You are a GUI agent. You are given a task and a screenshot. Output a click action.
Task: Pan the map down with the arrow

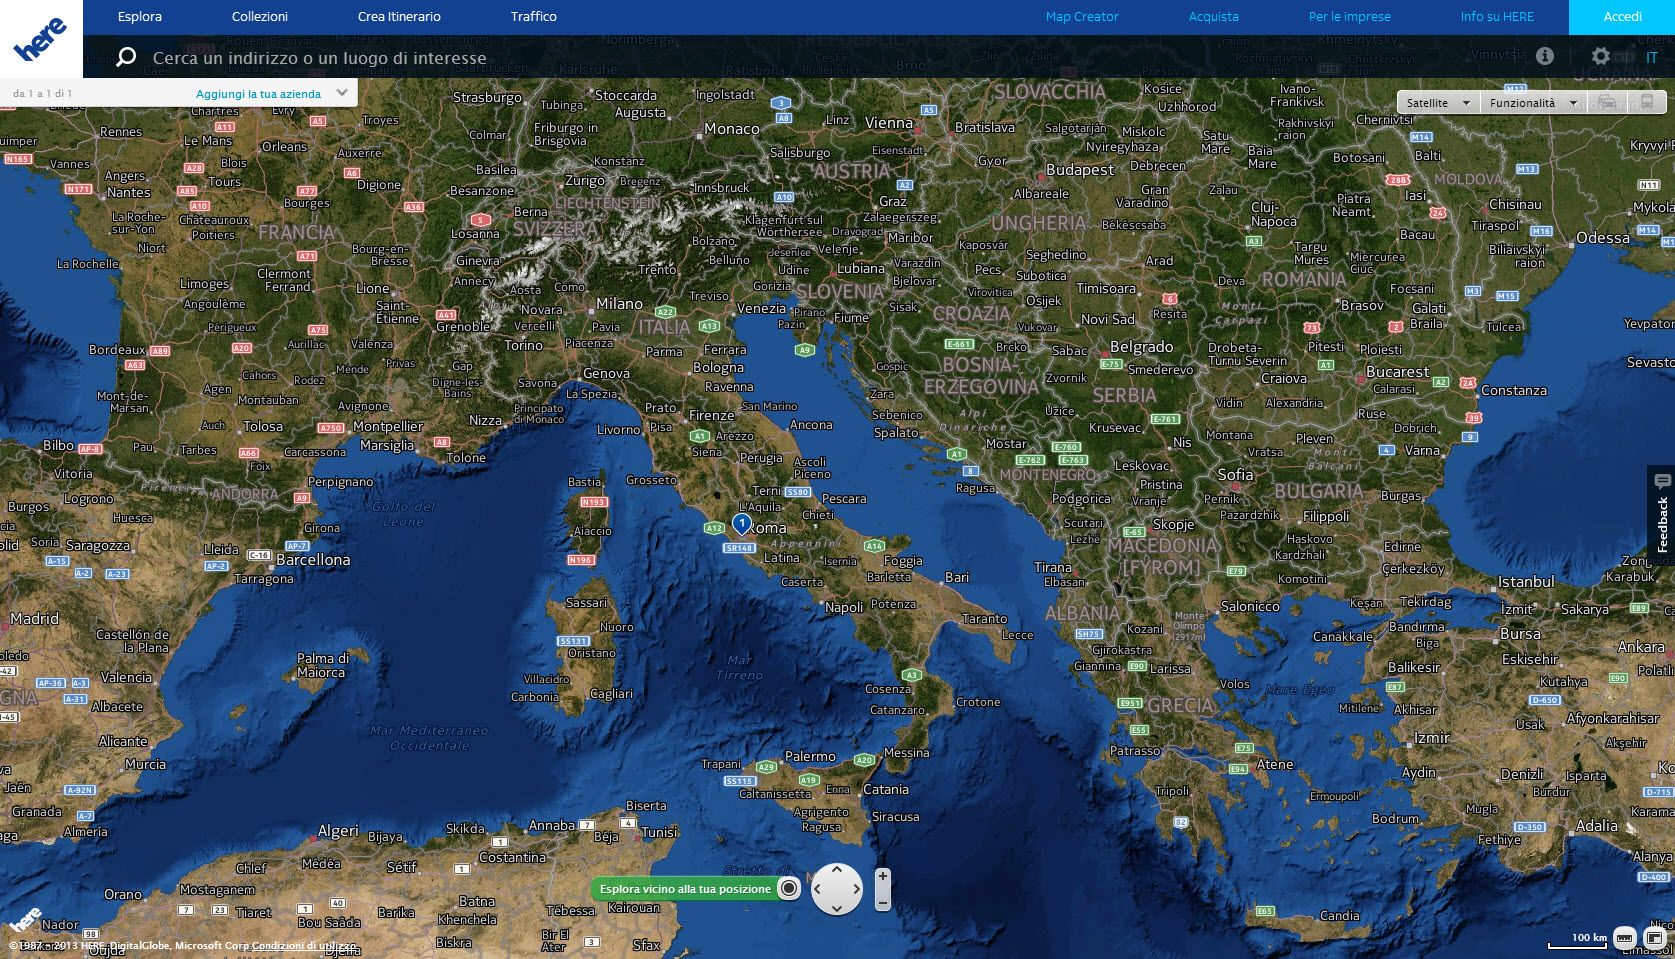(837, 907)
